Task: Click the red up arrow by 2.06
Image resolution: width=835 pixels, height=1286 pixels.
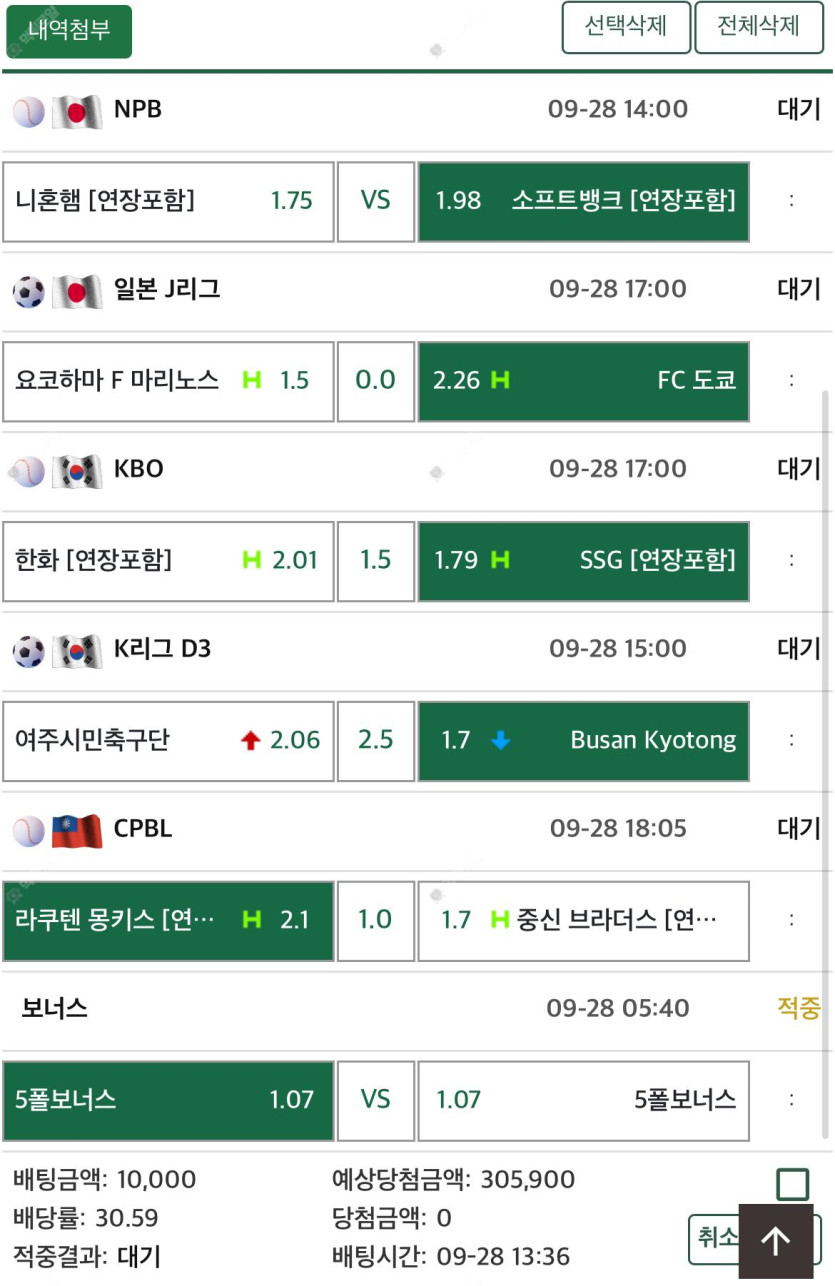Action: pyautogui.click(x=251, y=741)
